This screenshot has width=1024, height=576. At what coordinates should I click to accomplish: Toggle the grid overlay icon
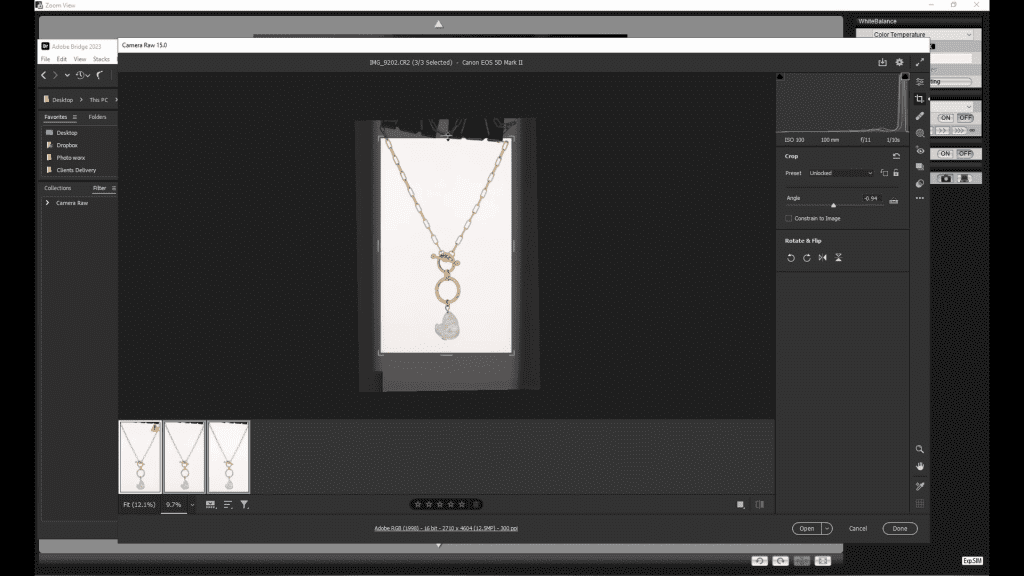[x=920, y=504]
